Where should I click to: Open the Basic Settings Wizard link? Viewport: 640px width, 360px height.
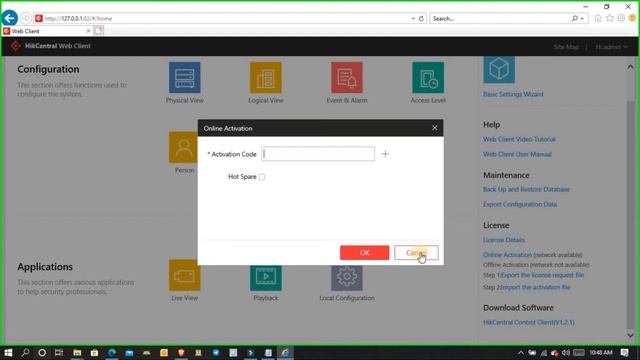coord(513,94)
